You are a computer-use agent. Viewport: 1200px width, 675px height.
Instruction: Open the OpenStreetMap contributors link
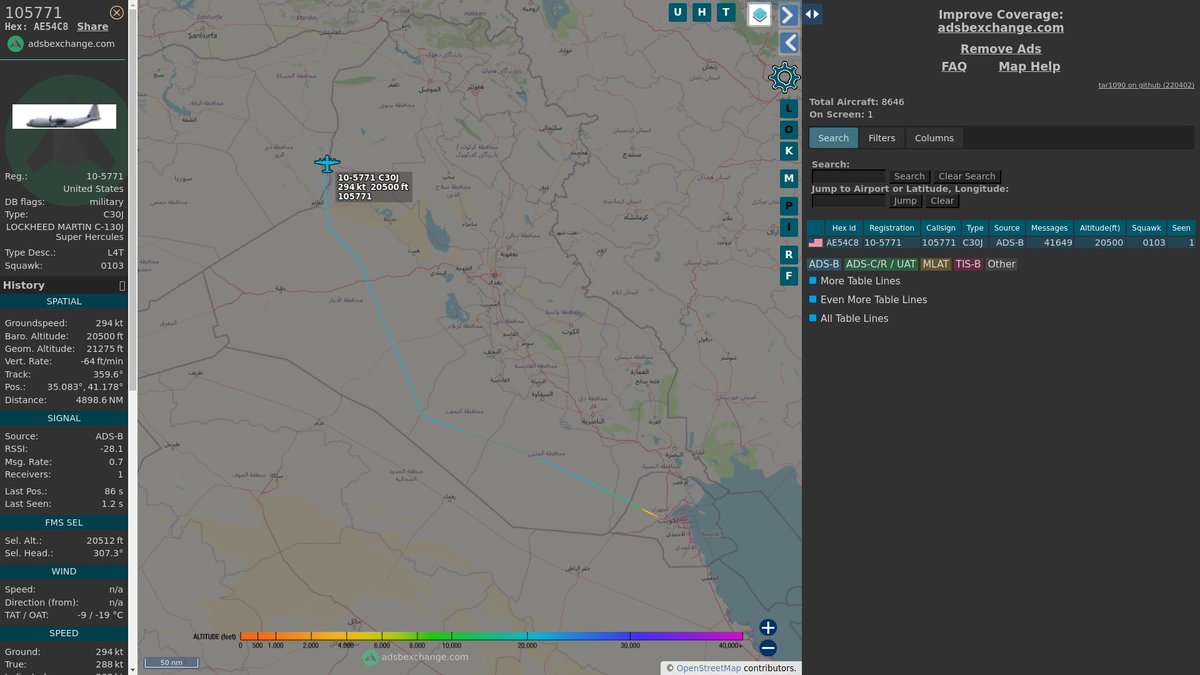[x=709, y=668]
